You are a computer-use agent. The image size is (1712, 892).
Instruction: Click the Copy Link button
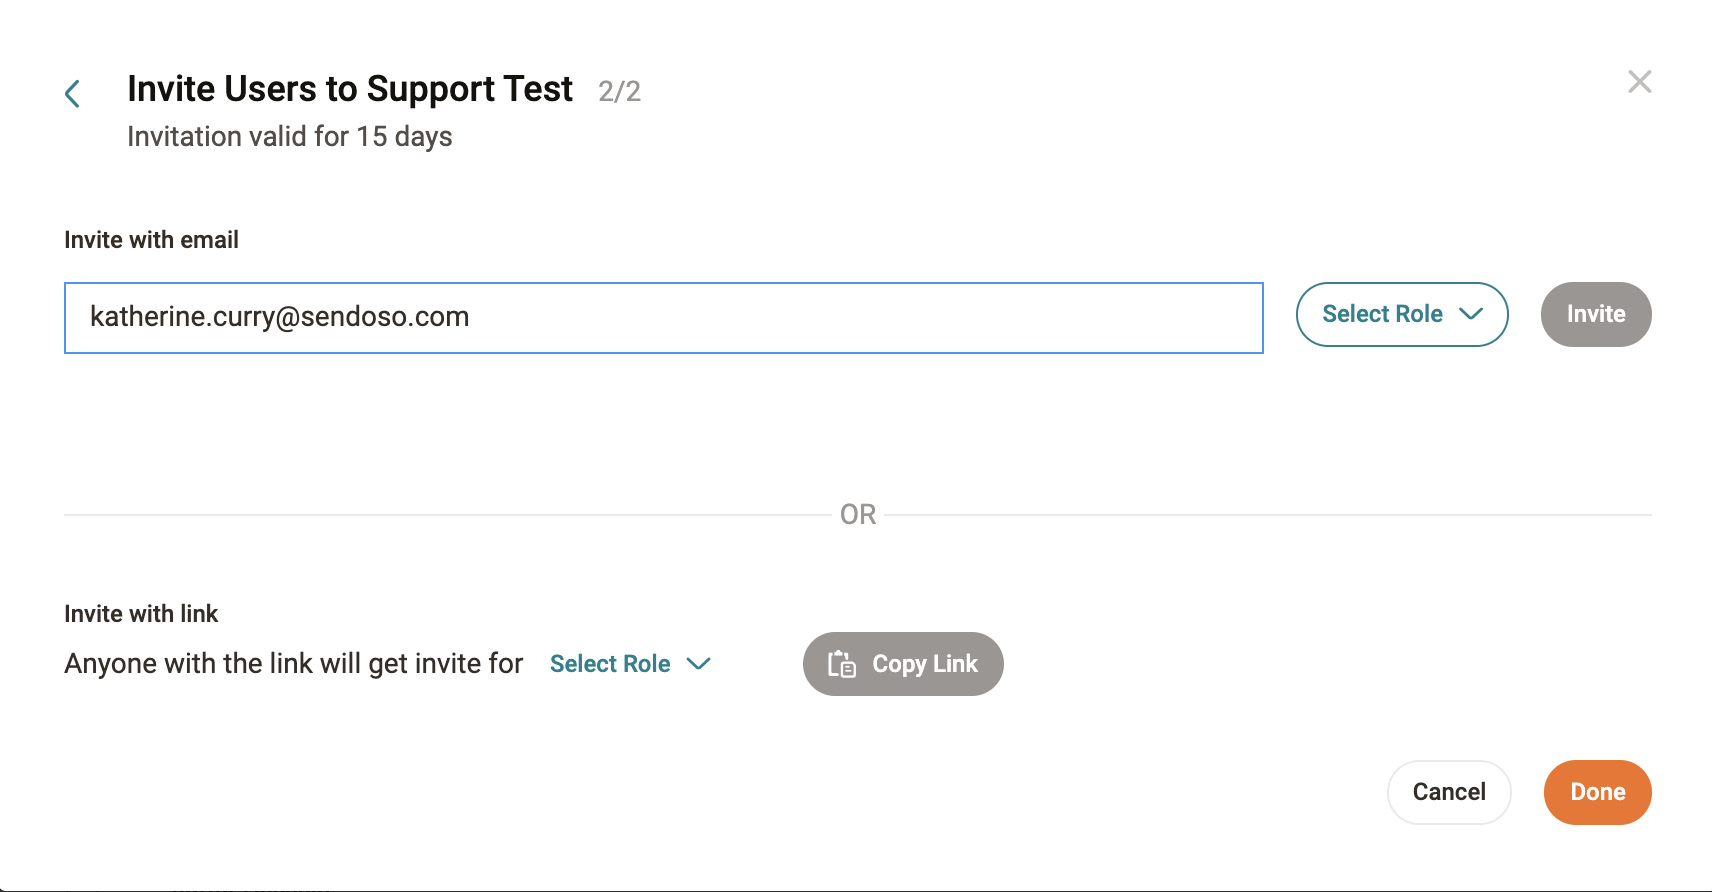tap(903, 664)
